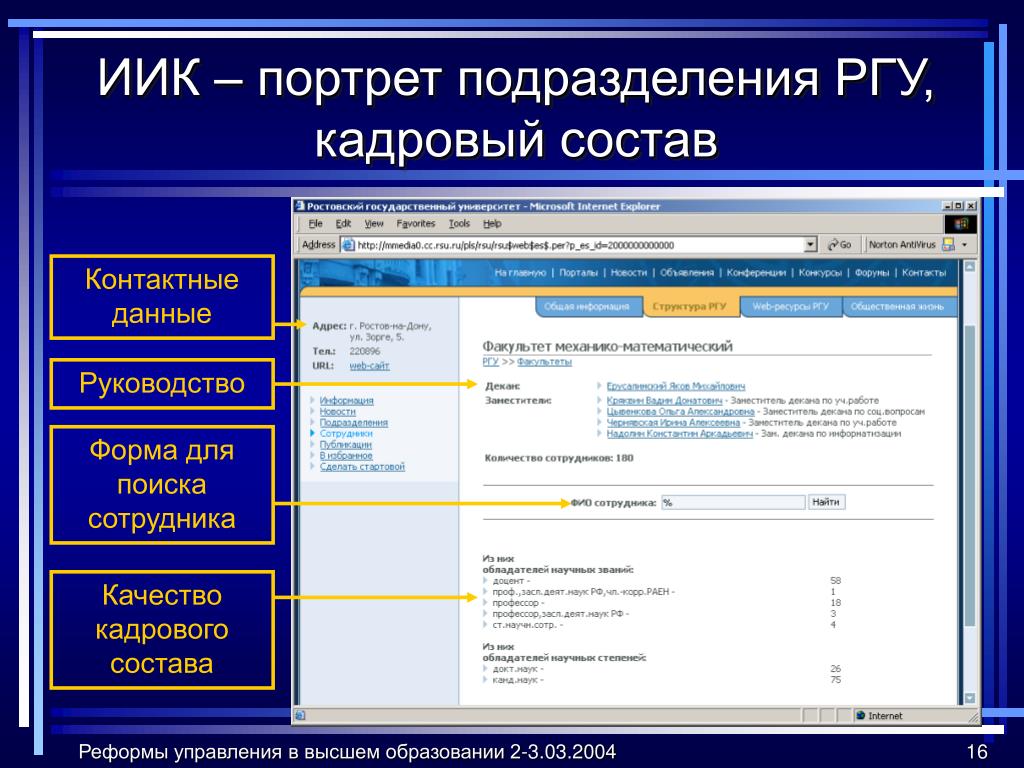
Task: Click 'На главную' top navigation link
Action: click(x=520, y=272)
